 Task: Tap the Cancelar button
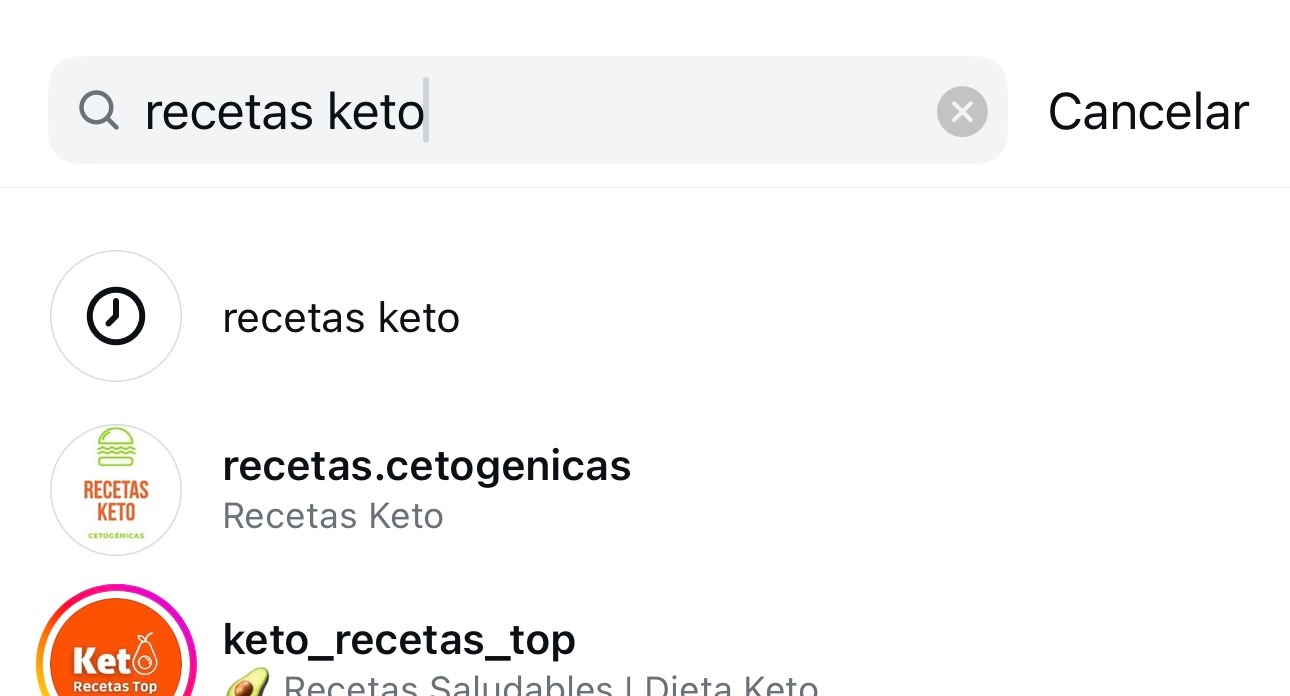(x=1148, y=112)
